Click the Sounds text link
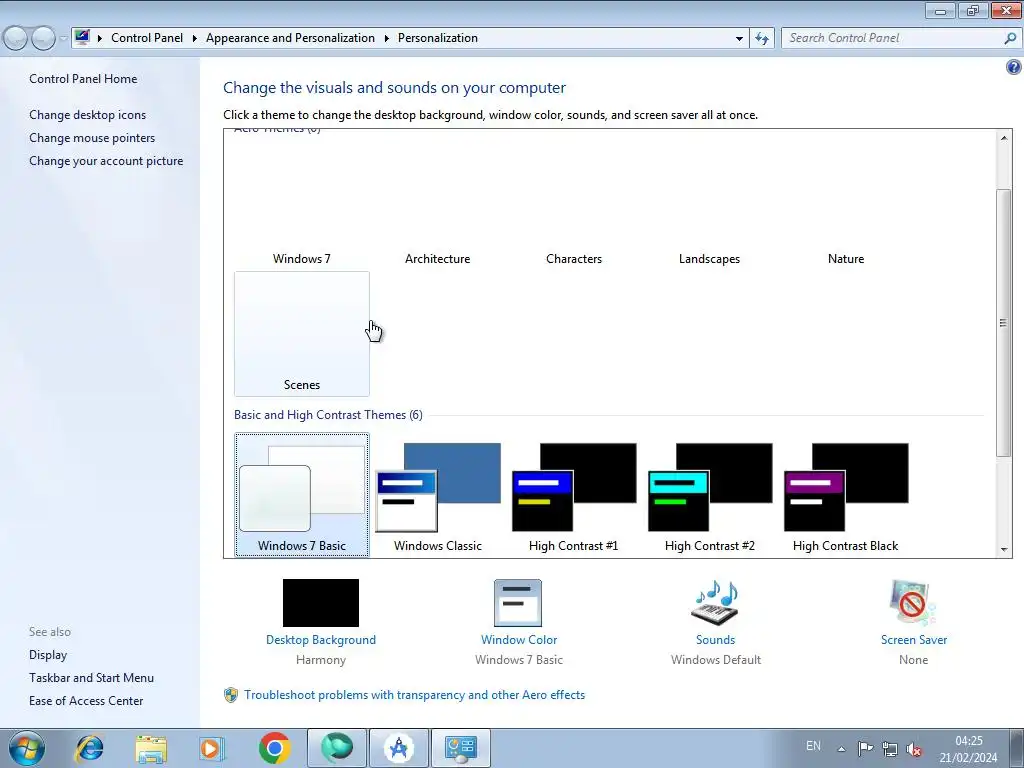 click(715, 640)
